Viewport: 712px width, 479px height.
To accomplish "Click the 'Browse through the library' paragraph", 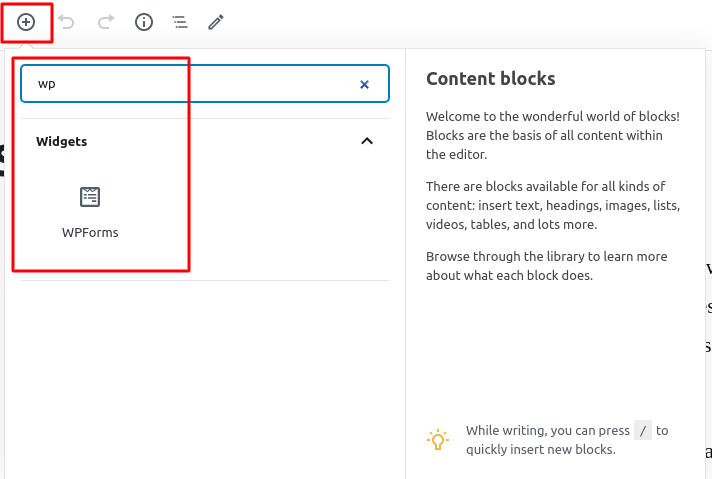I will click(545, 266).
